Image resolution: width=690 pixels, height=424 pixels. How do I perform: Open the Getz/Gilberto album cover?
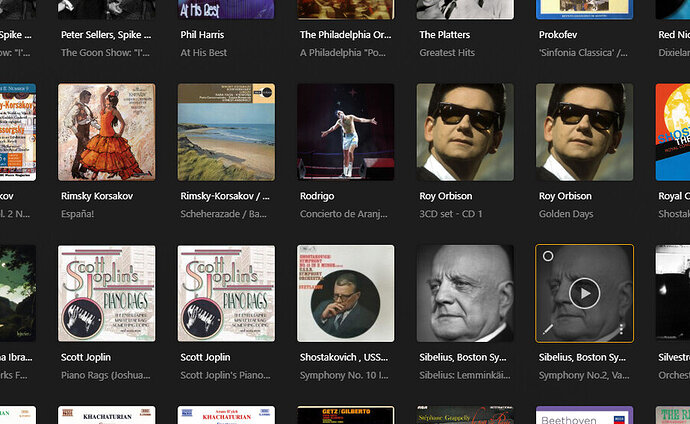tap(346, 415)
